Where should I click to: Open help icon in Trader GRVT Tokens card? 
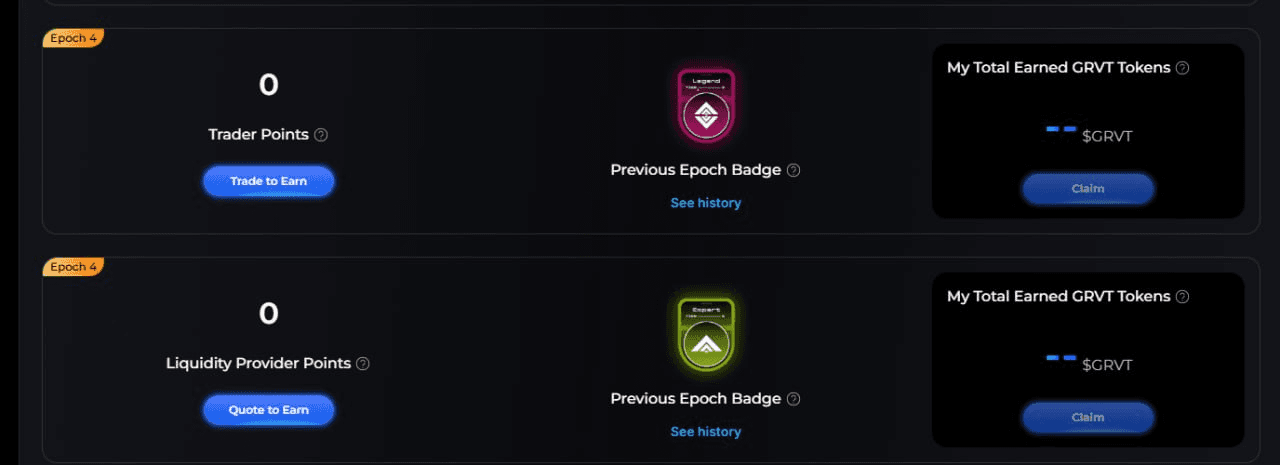[x=1182, y=68]
